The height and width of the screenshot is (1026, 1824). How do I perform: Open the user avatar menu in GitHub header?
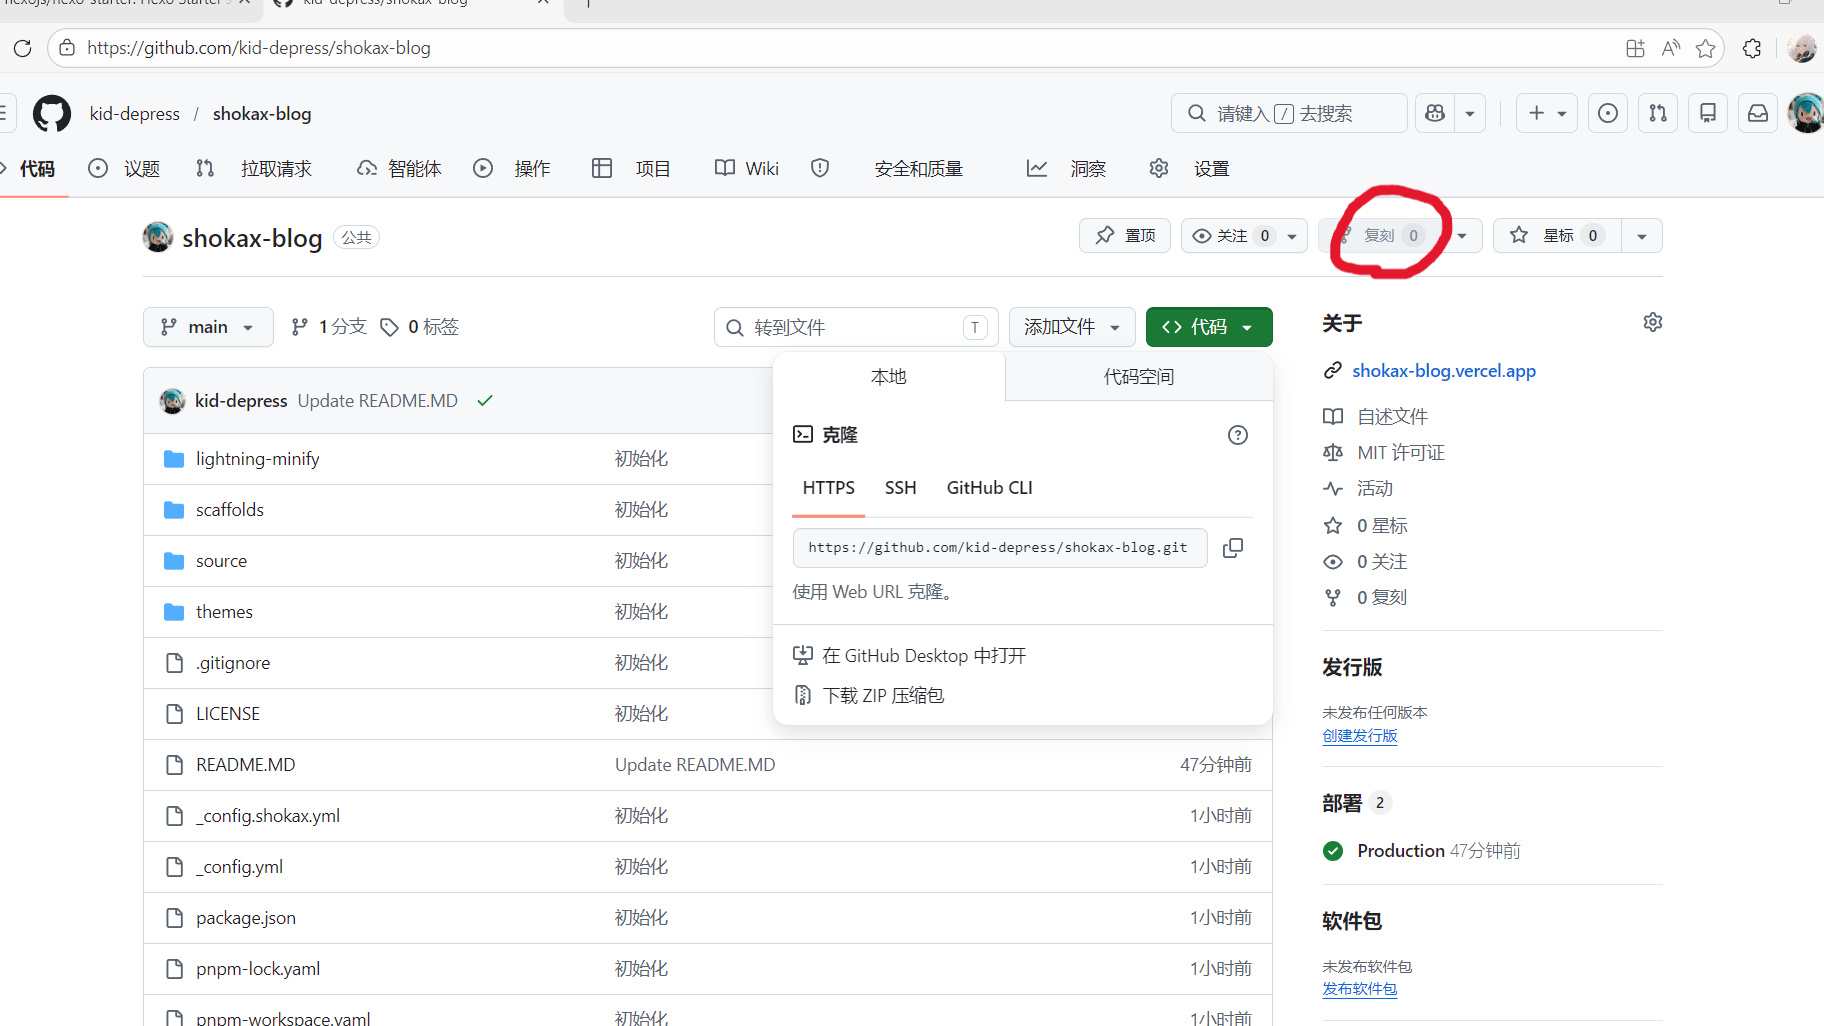coord(1806,113)
